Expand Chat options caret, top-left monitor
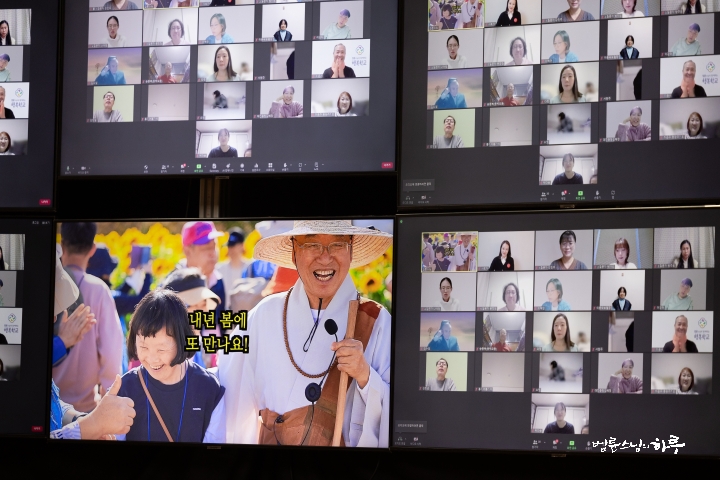Image resolution: width=720 pixels, height=480 pixels. [x=189, y=166]
